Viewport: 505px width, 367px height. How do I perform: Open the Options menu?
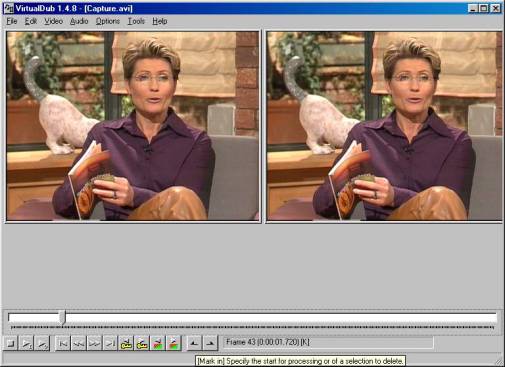[x=108, y=21]
